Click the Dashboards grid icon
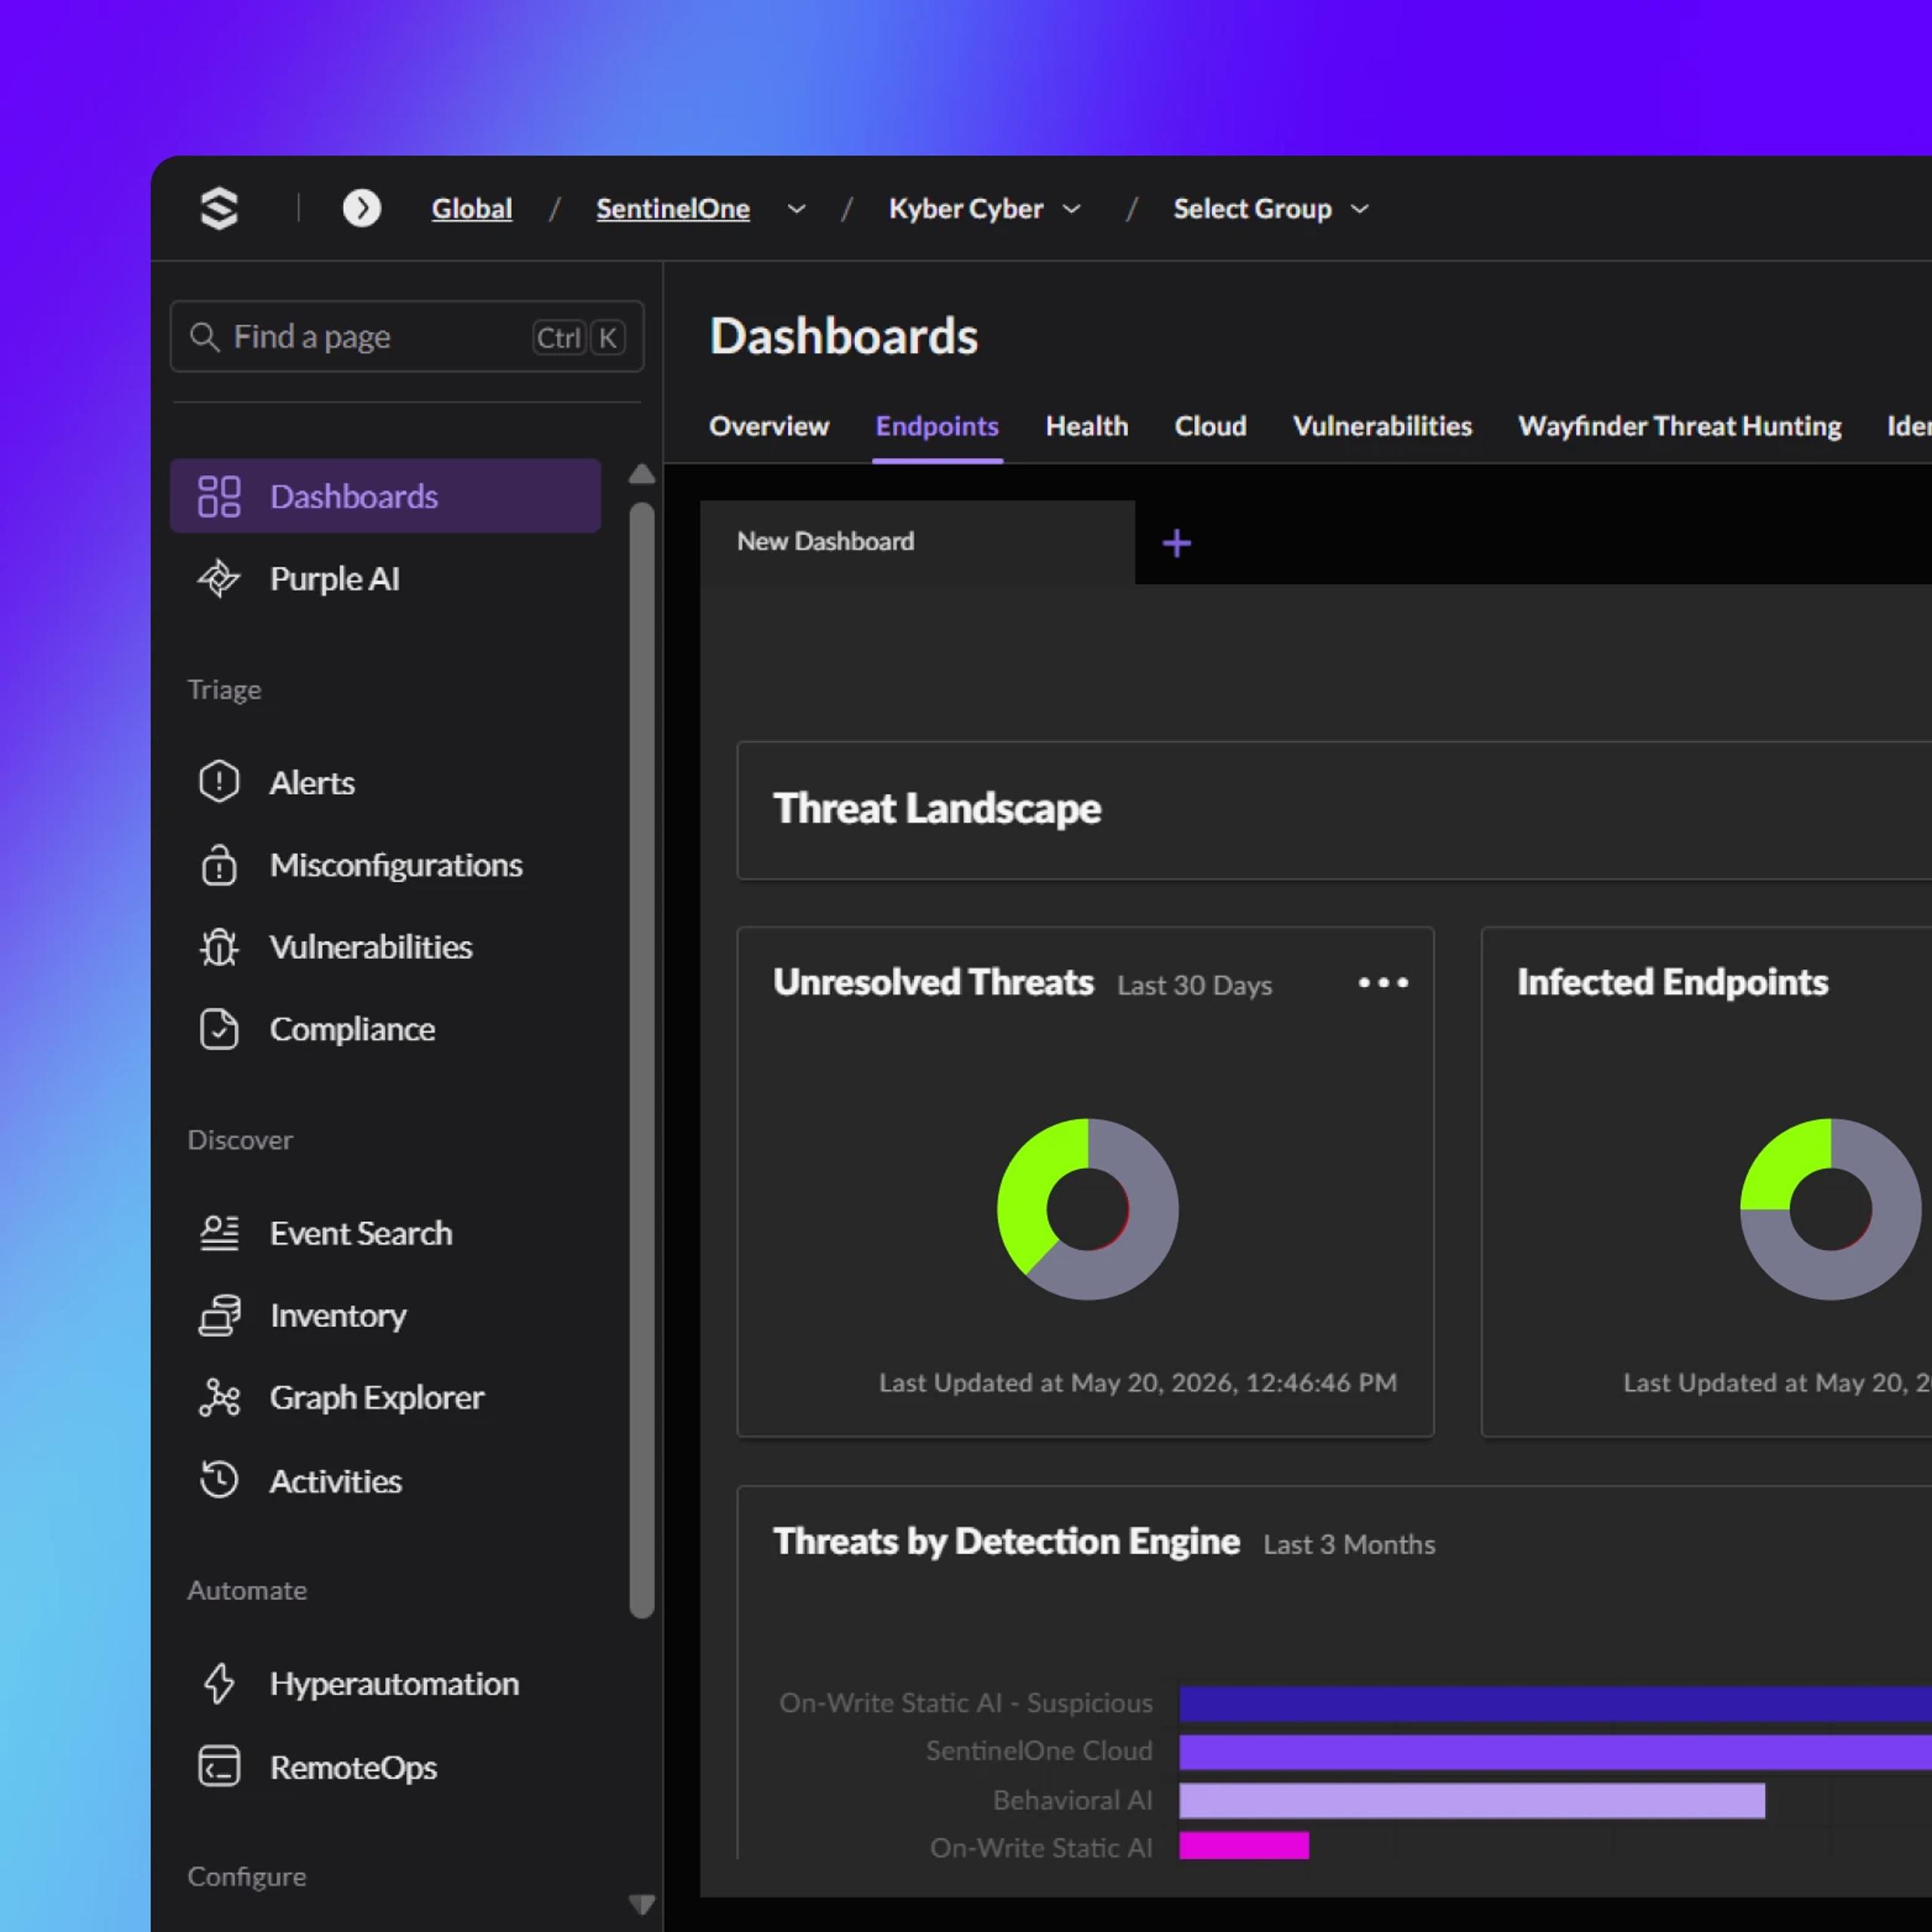 [219, 496]
